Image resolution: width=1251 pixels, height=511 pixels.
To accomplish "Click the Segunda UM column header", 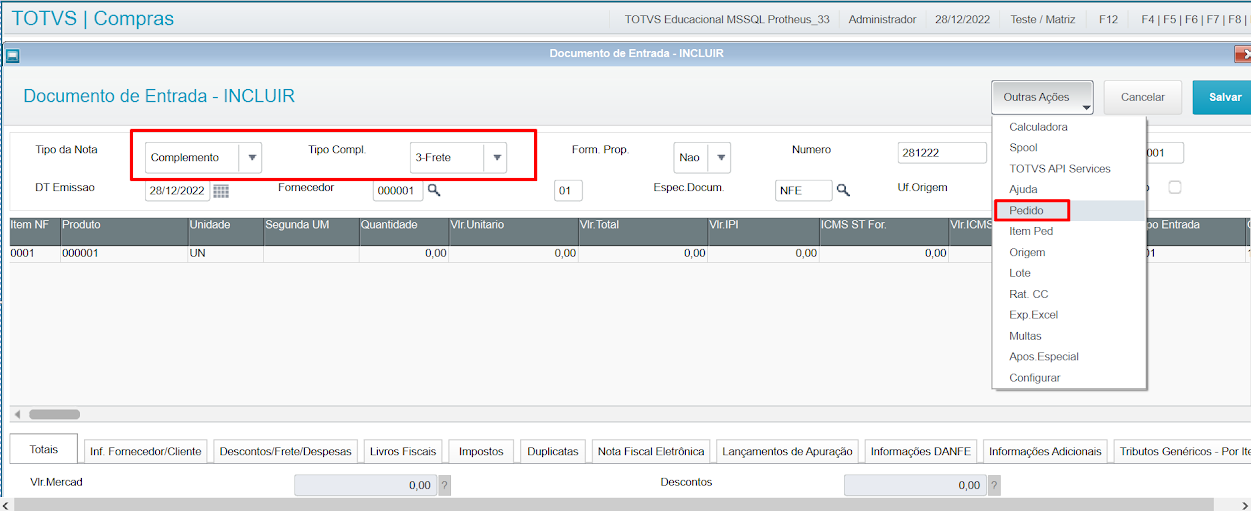I will (311, 230).
